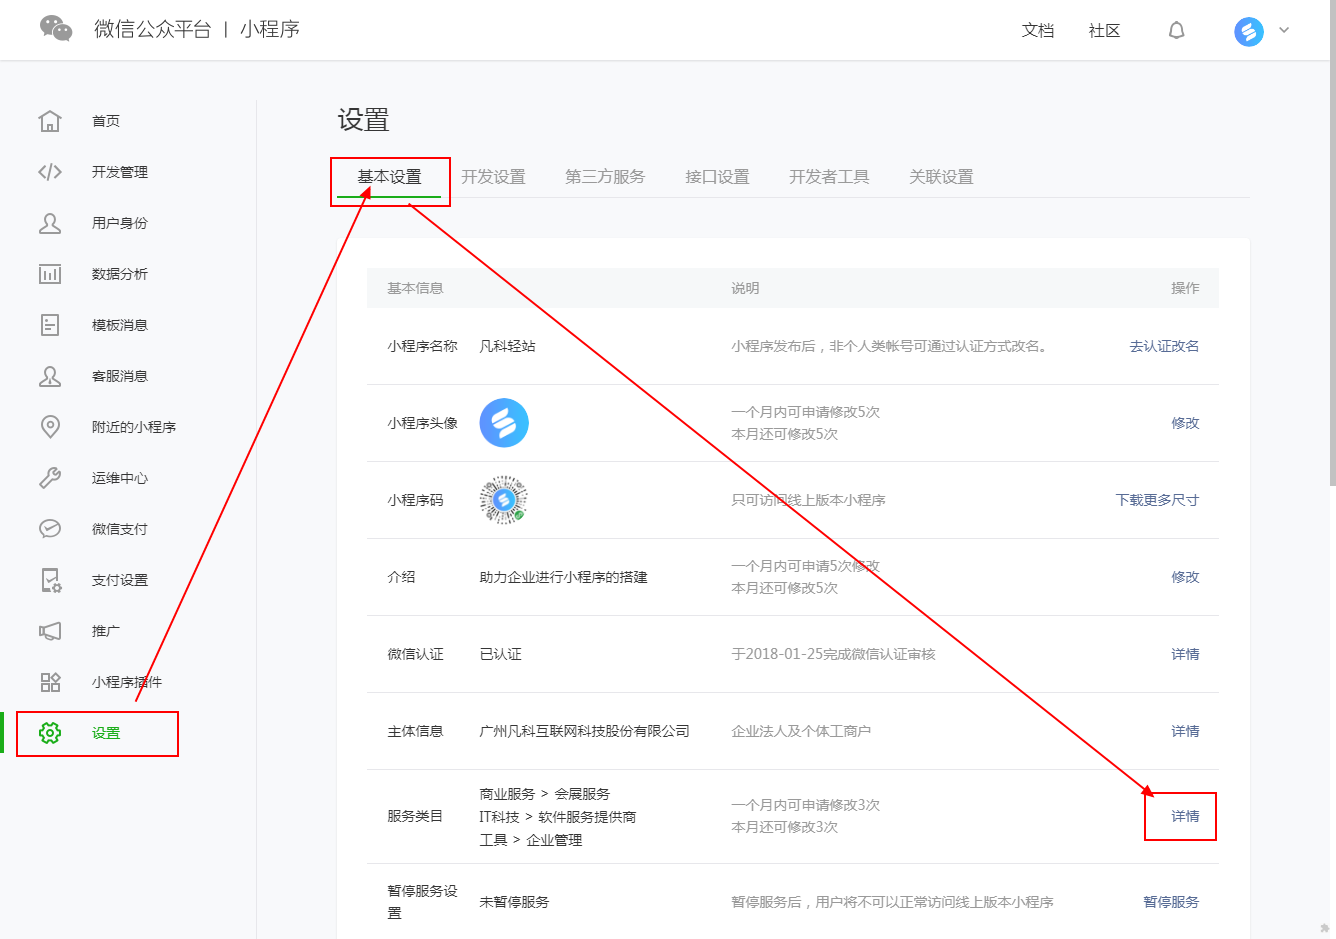
Task: Select the 用户身份 person icon
Action: tap(50, 223)
